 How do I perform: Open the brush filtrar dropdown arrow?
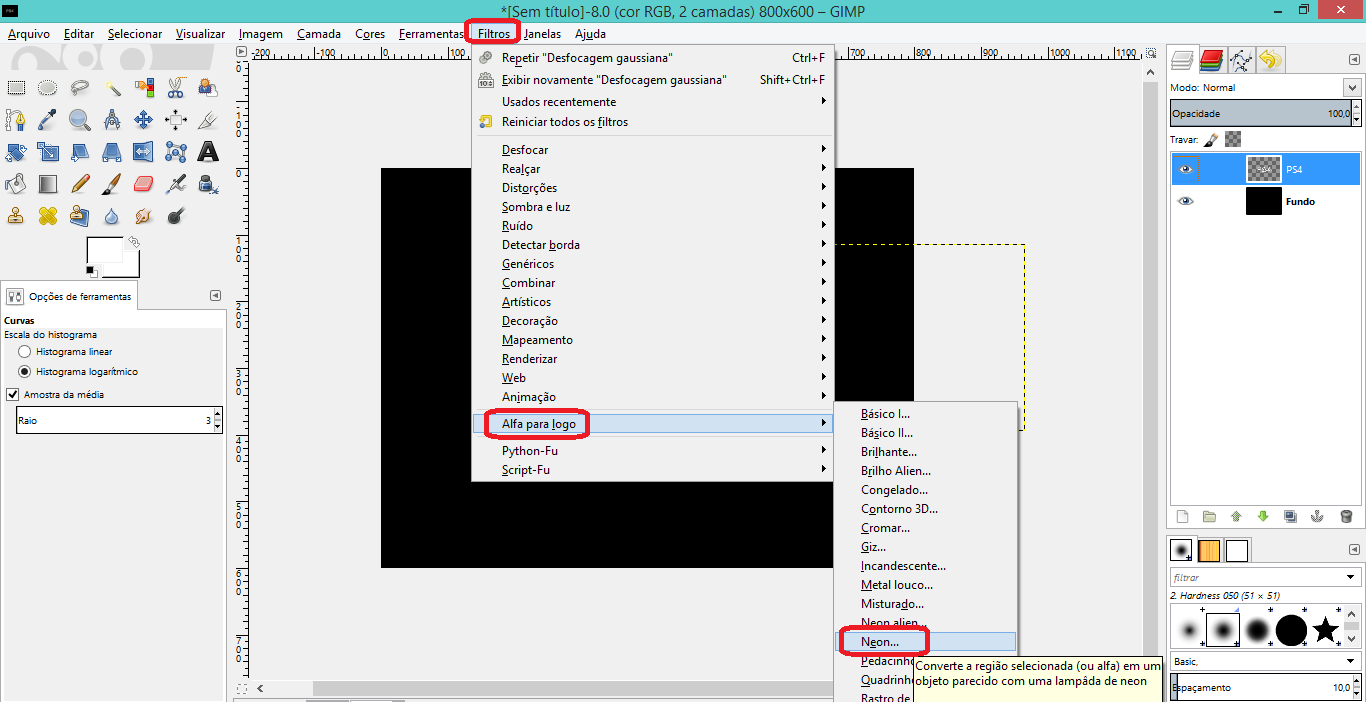[x=1352, y=577]
